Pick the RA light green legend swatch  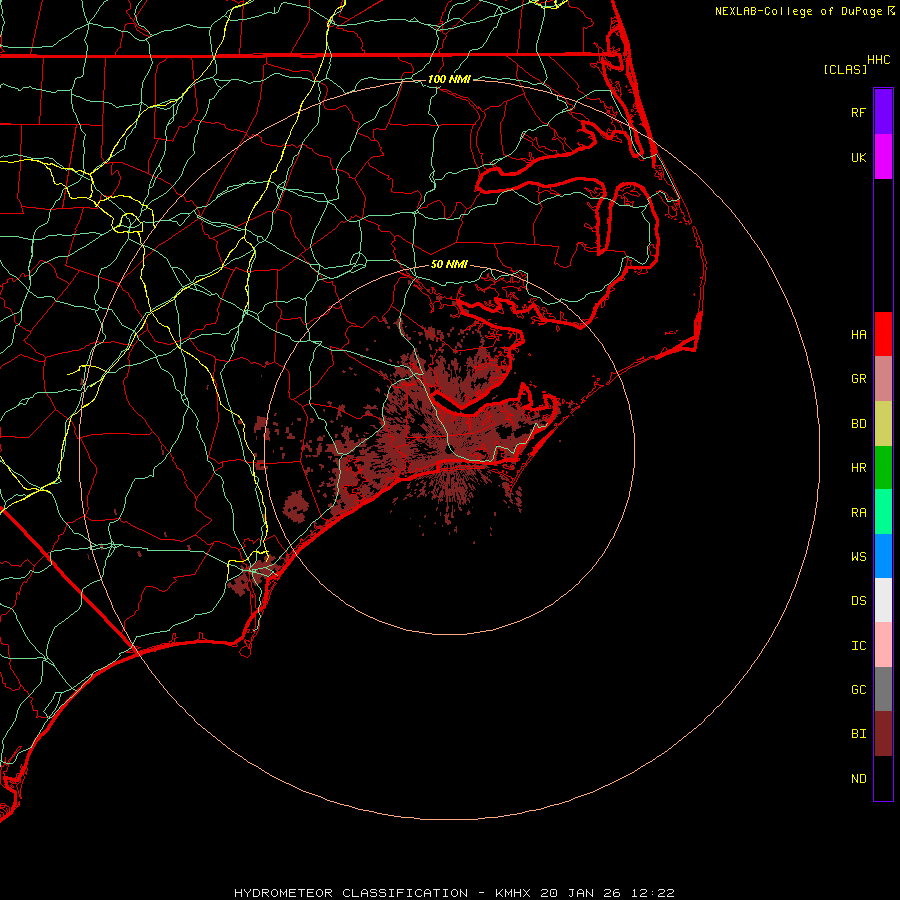tap(883, 512)
